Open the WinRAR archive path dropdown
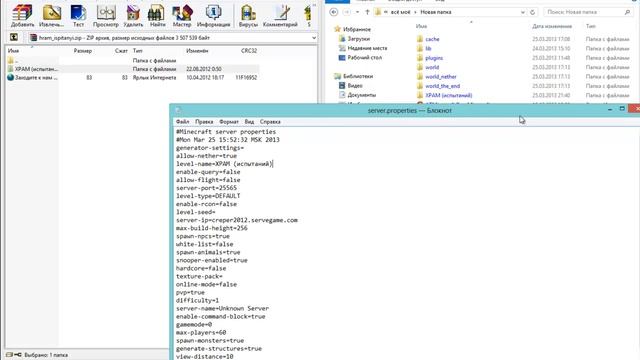The height and width of the screenshot is (360, 640). pyautogui.click(x=313, y=38)
